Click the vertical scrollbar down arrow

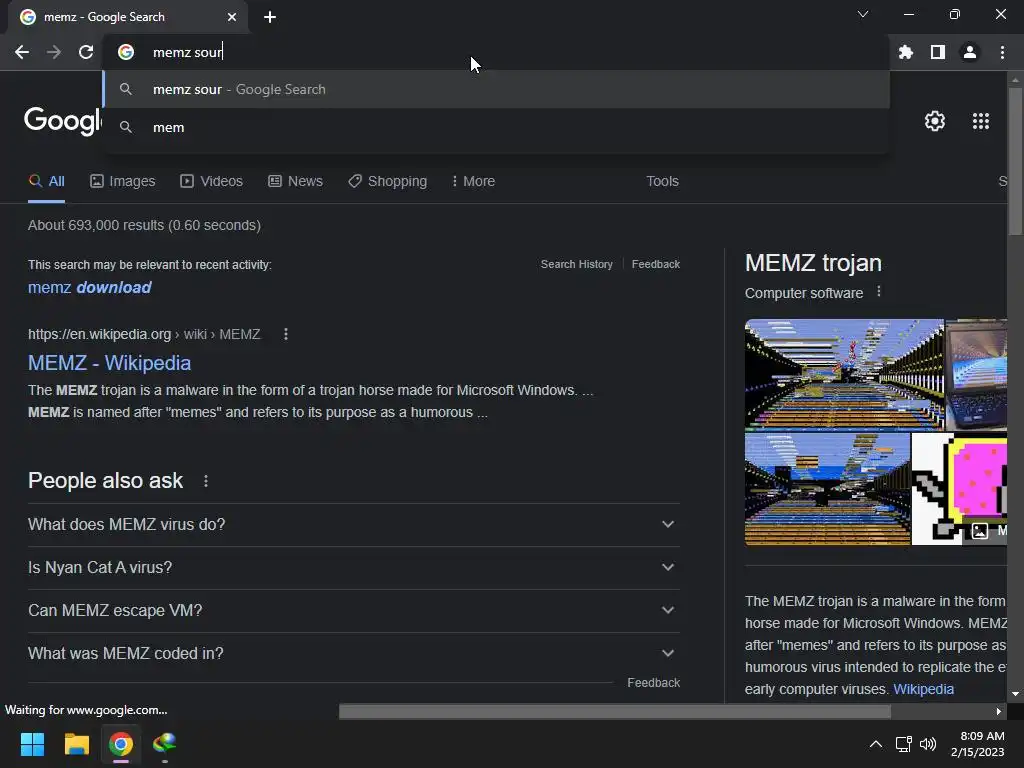pos(1015,694)
